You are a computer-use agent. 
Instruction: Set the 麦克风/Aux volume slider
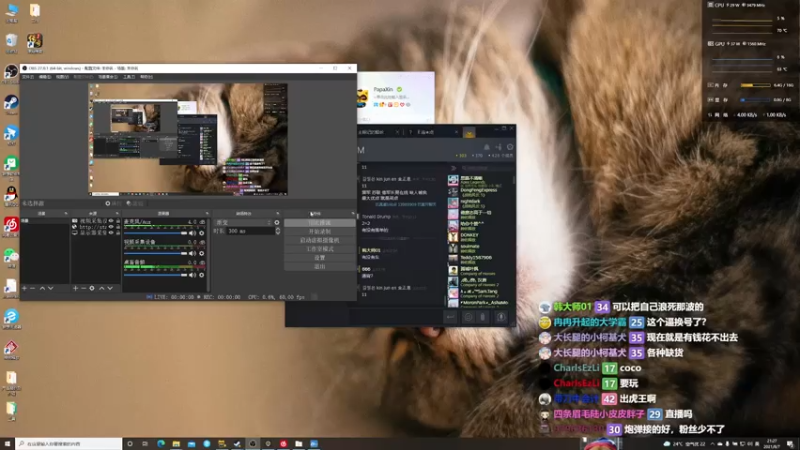coord(156,233)
